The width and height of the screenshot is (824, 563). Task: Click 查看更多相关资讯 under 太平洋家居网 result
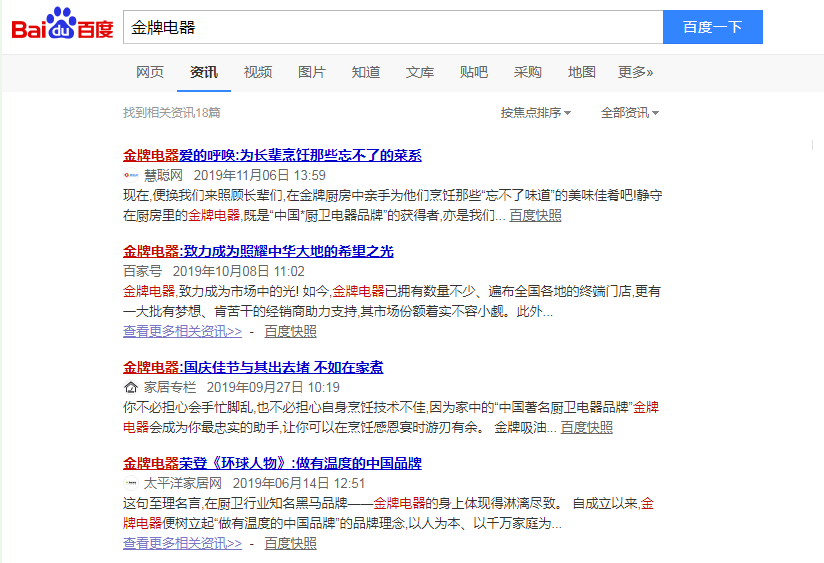pyautogui.click(x=182, y=543)
